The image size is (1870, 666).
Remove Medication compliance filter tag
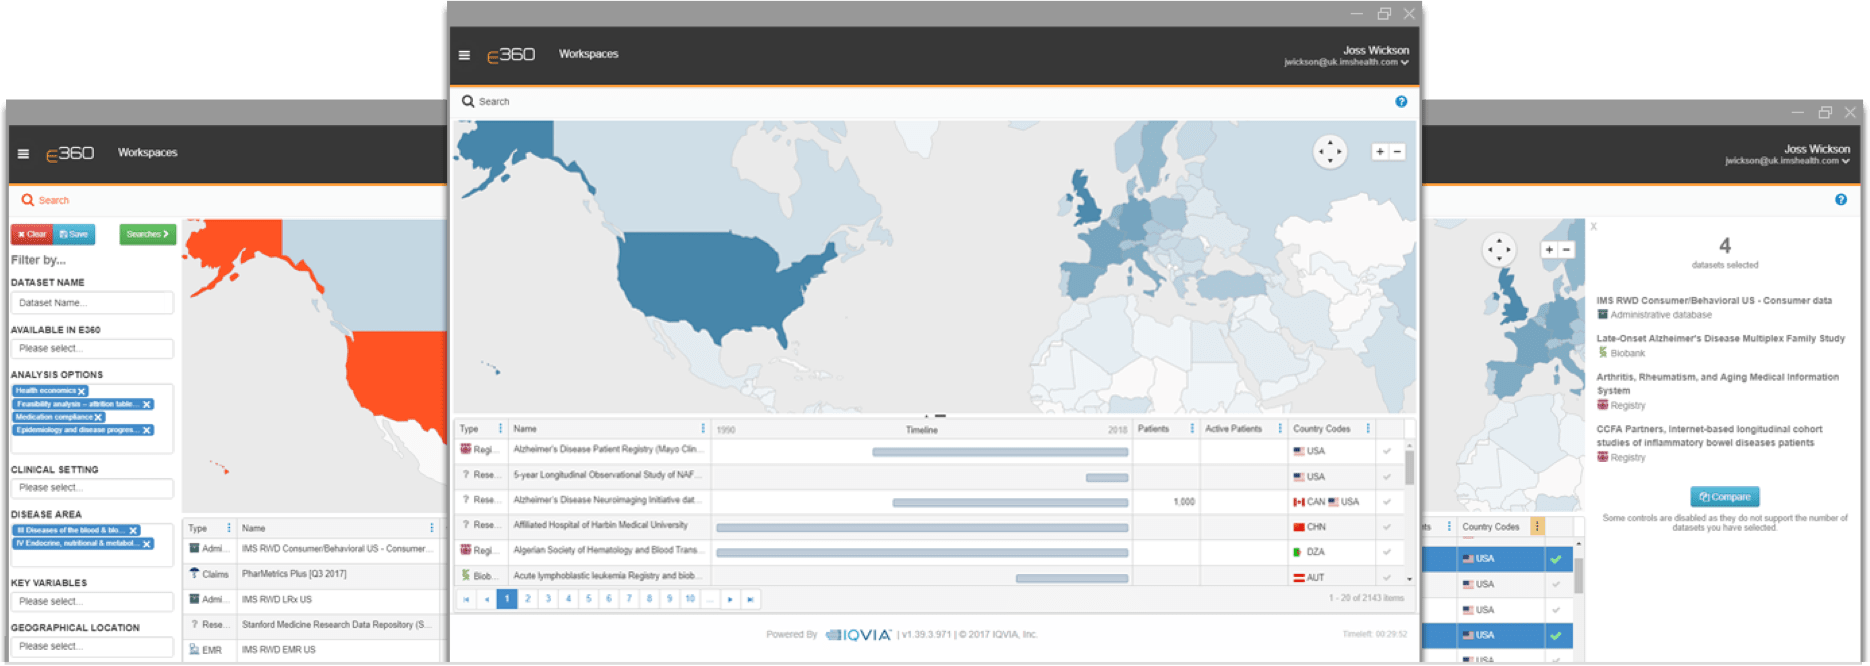click(x=98, y=417)
